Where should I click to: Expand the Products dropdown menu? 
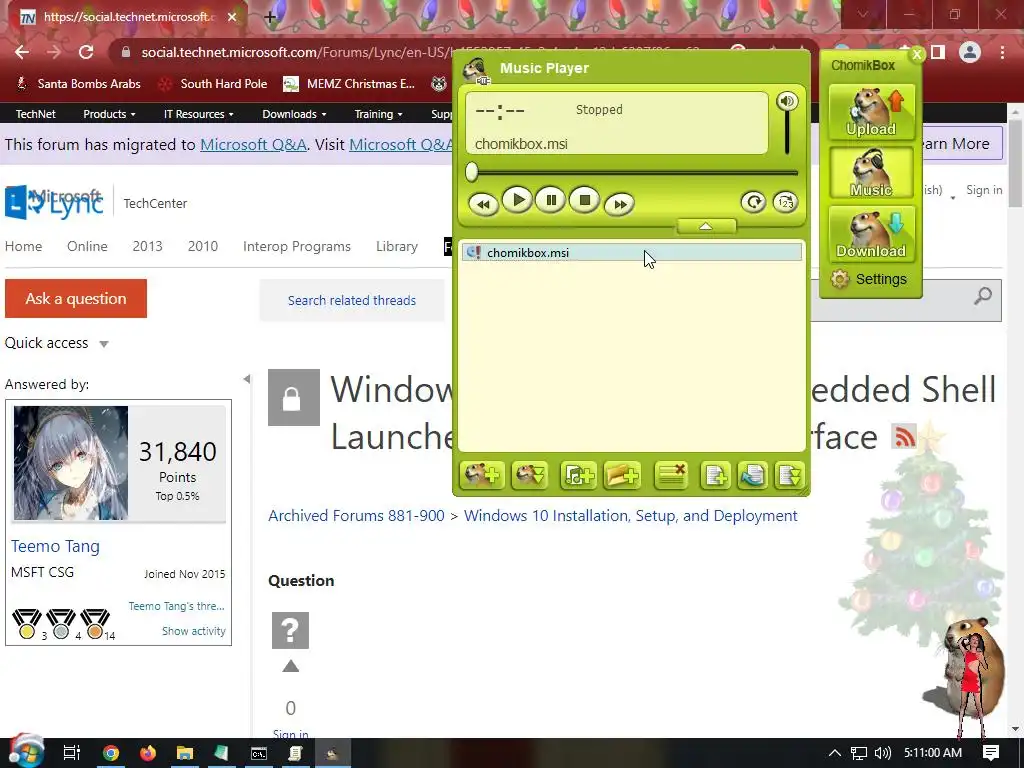109,114
